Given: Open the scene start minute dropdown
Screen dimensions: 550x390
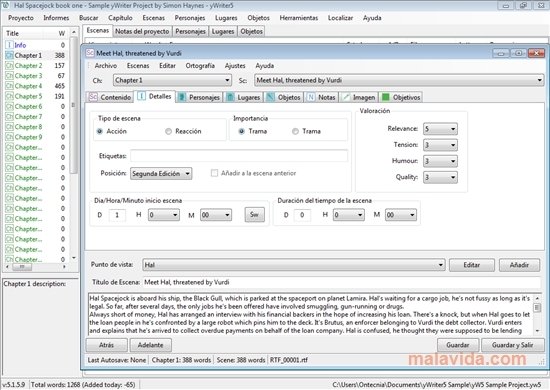Looking at the screenshot, I should coord(216,215).
